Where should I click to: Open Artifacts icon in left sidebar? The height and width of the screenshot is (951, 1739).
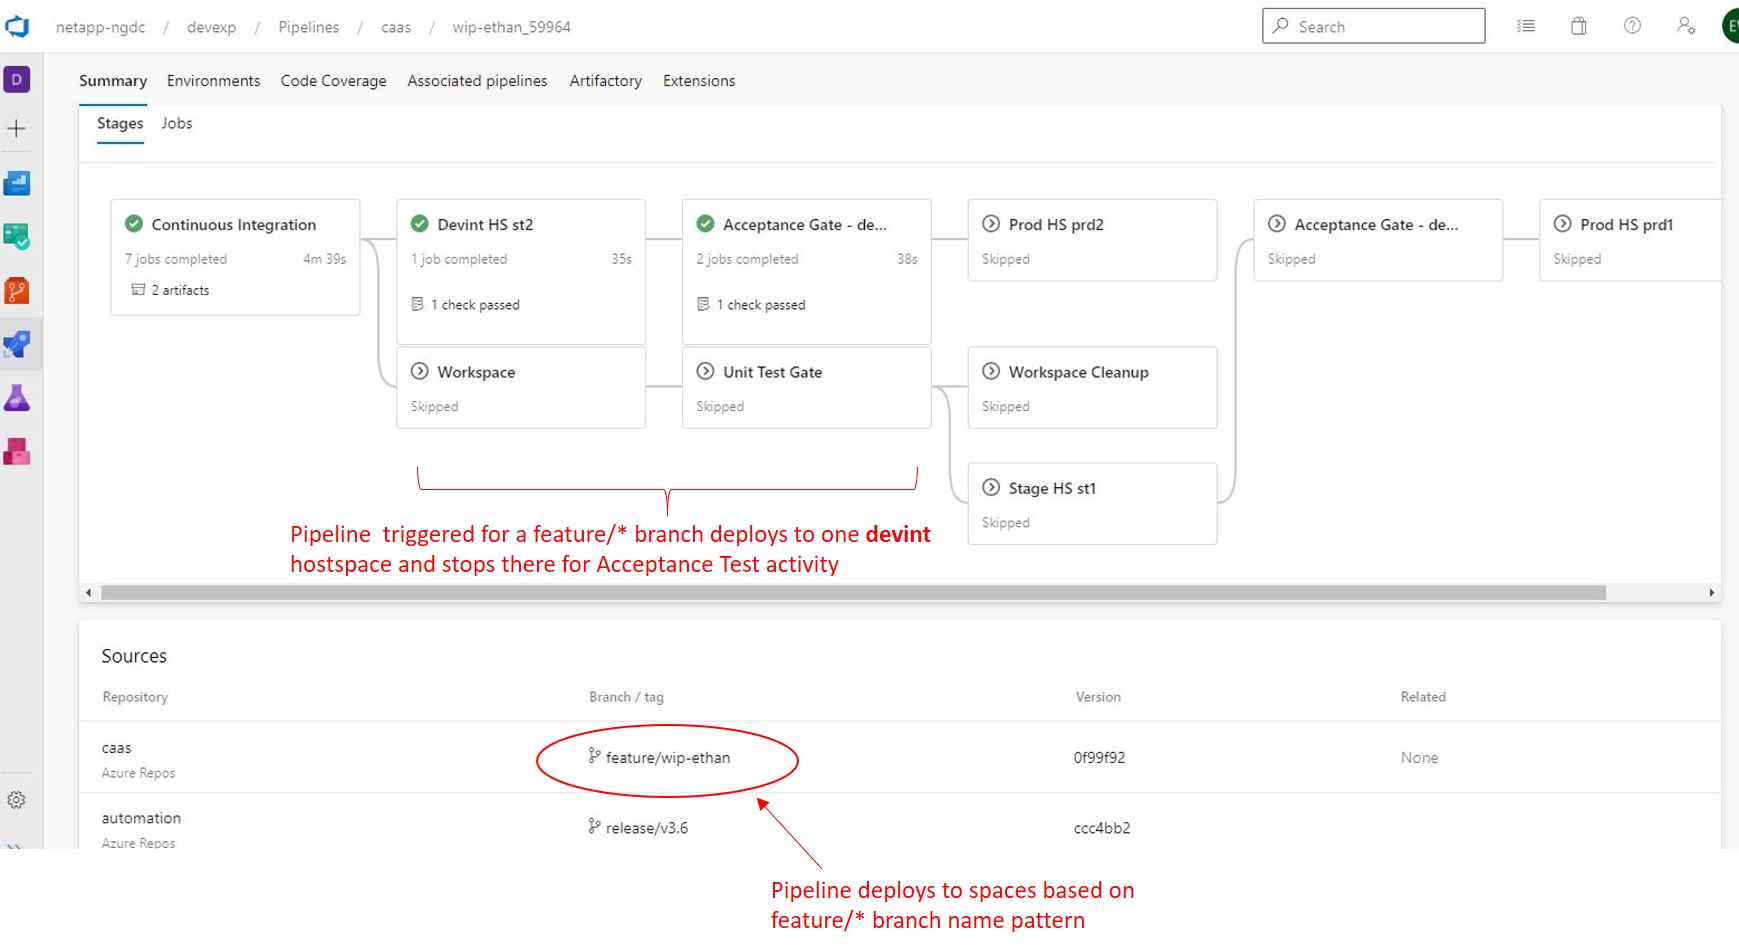(17, 452)
